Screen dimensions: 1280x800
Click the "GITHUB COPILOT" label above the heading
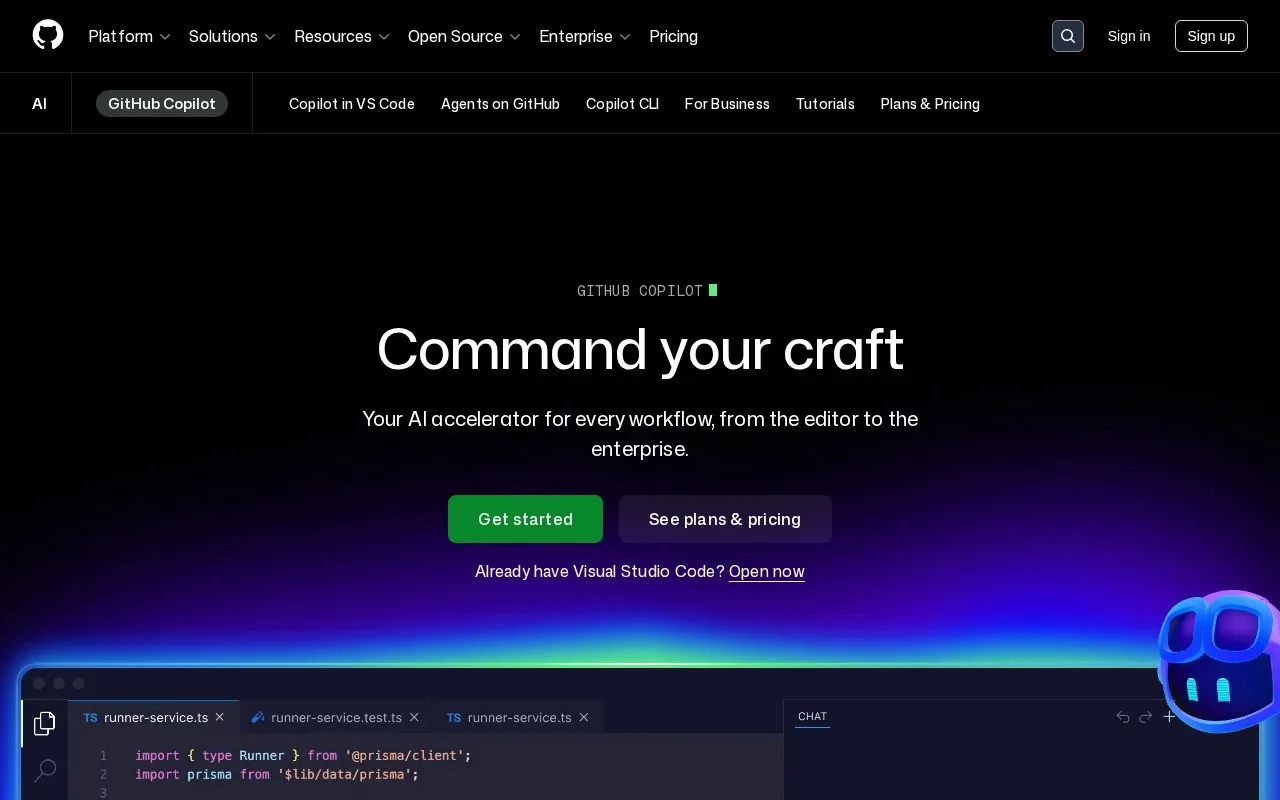tap(640, 291)
